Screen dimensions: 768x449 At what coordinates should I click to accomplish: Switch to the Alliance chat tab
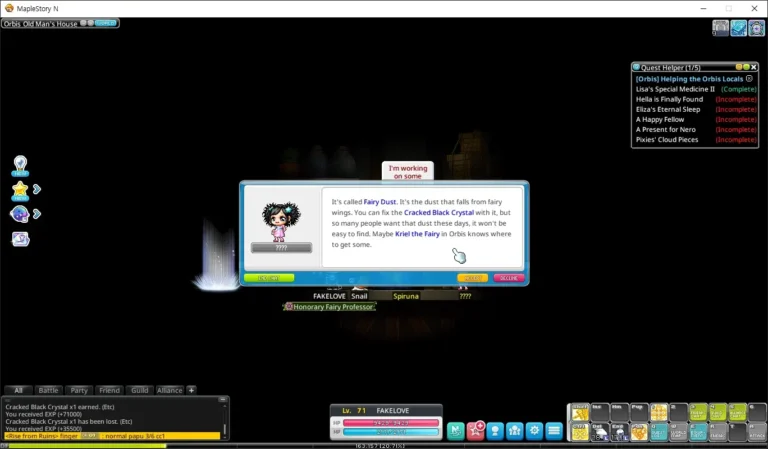pyautogui.click(x=169, y=390)
